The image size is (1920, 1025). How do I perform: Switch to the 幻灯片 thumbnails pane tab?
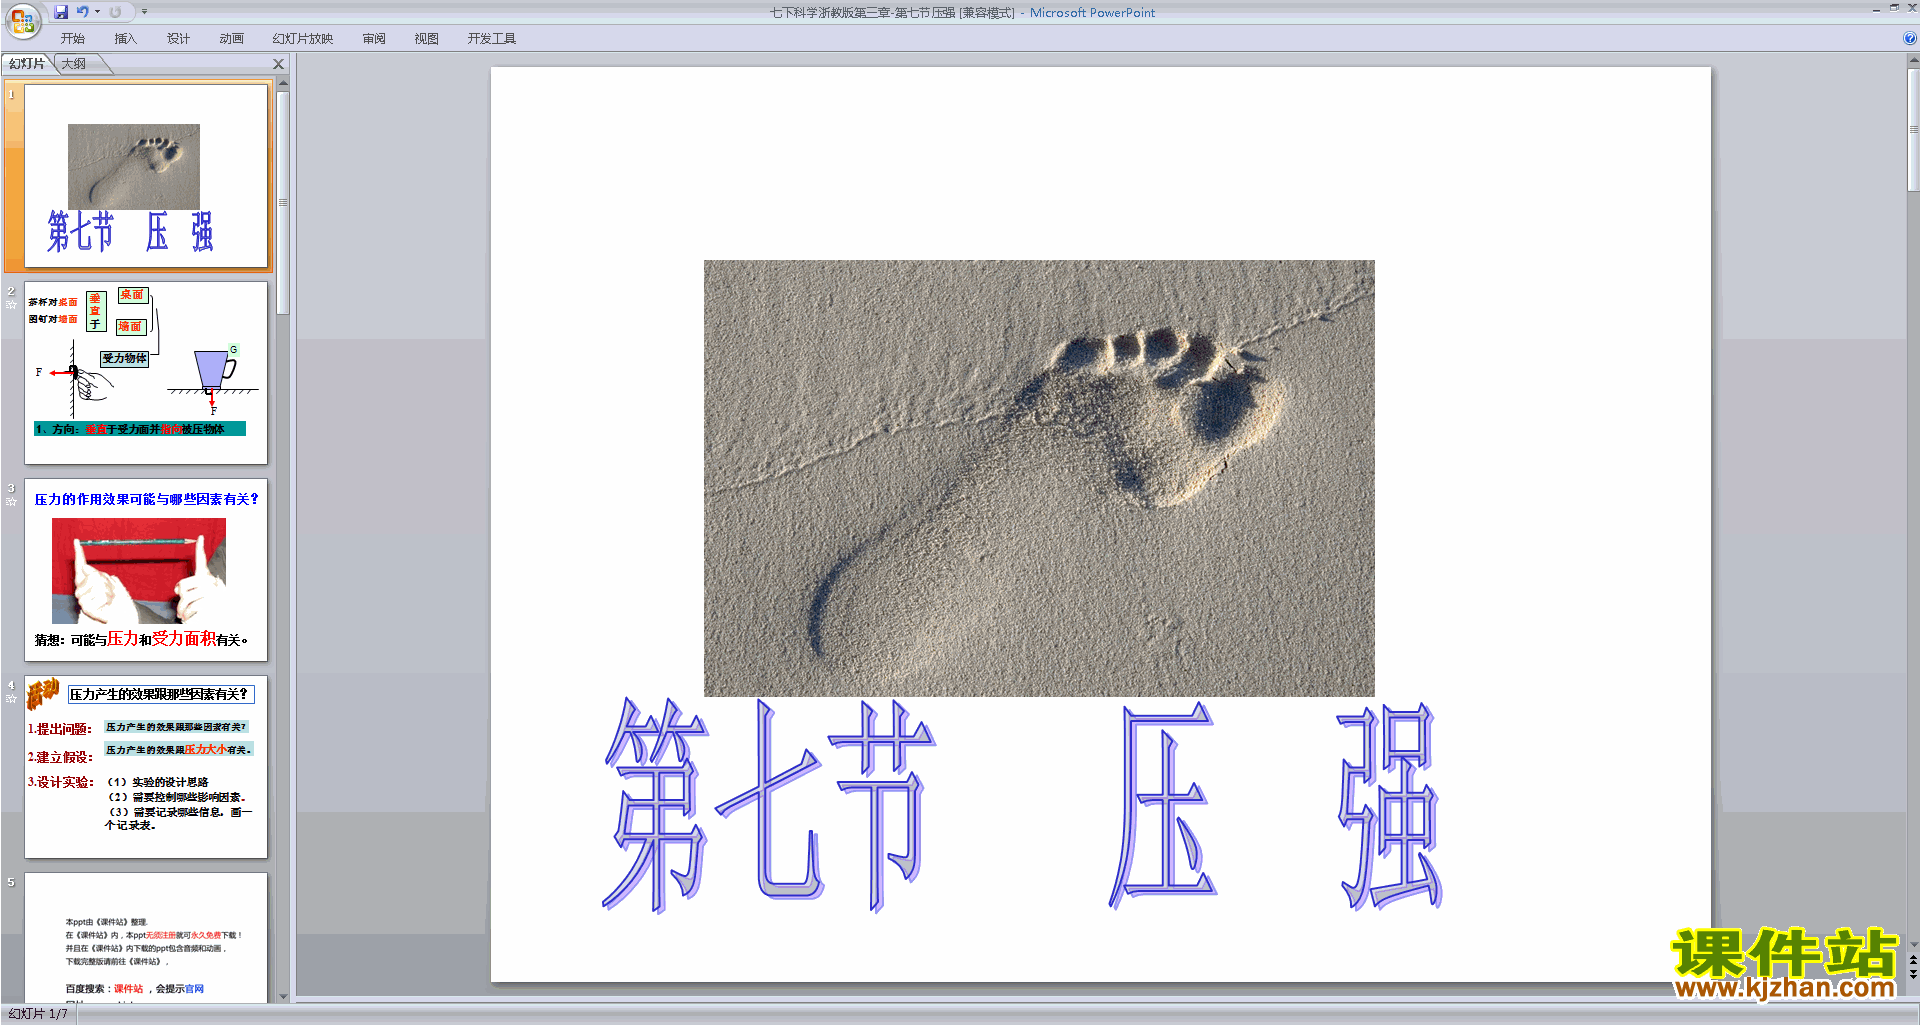tap(27, 64)
